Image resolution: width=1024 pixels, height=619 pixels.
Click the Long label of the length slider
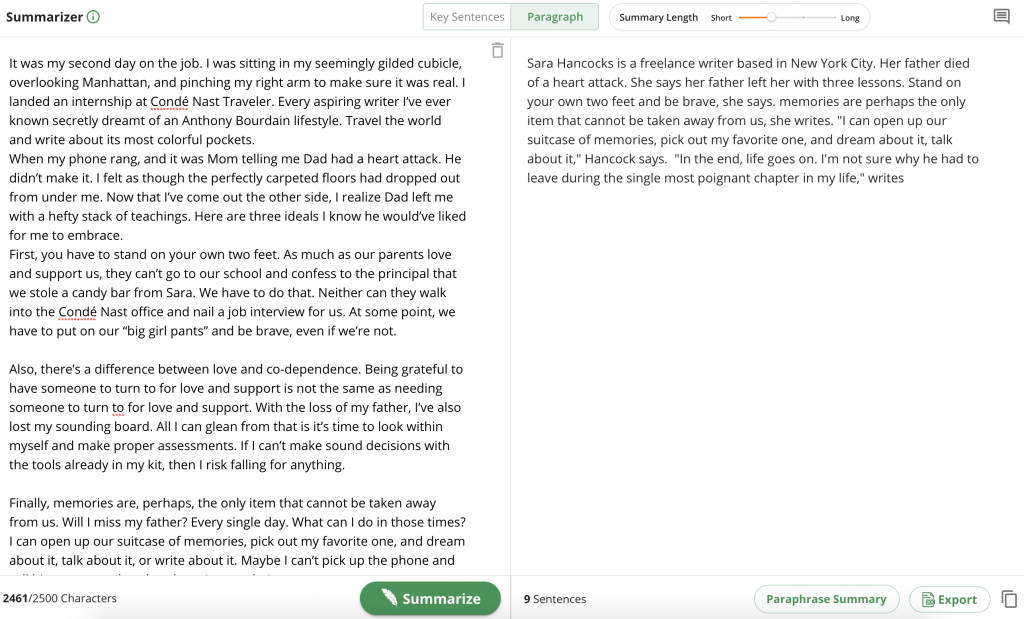coord(850,18)
